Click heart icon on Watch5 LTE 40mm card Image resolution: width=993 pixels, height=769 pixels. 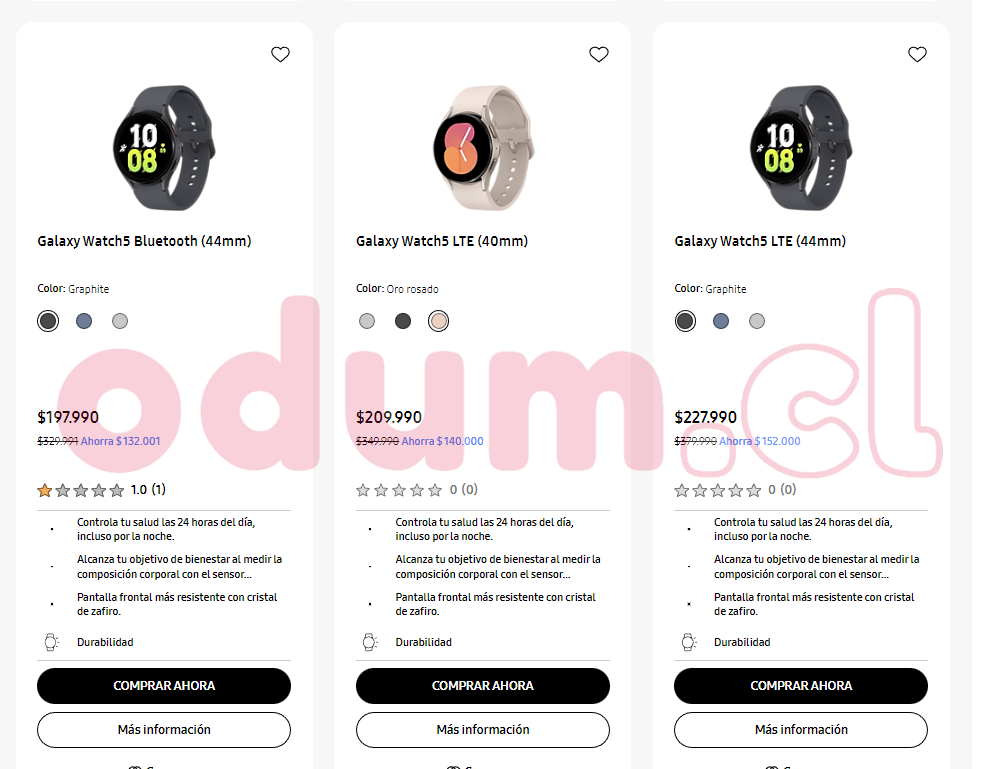(x=598, y=54)
